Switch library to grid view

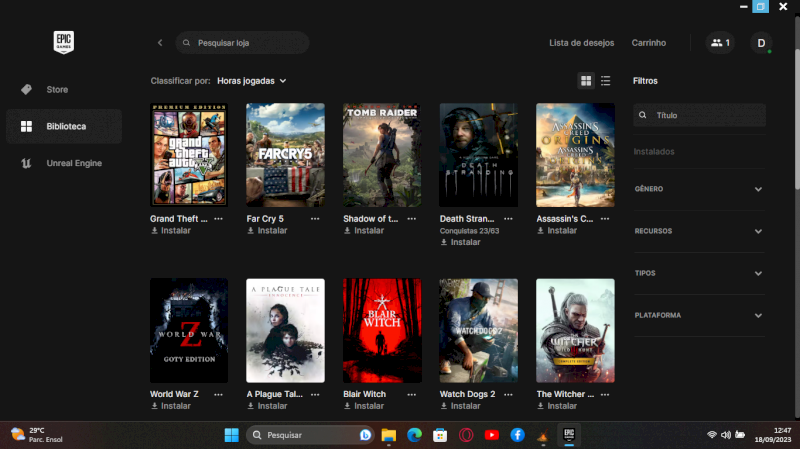(586, 80)
